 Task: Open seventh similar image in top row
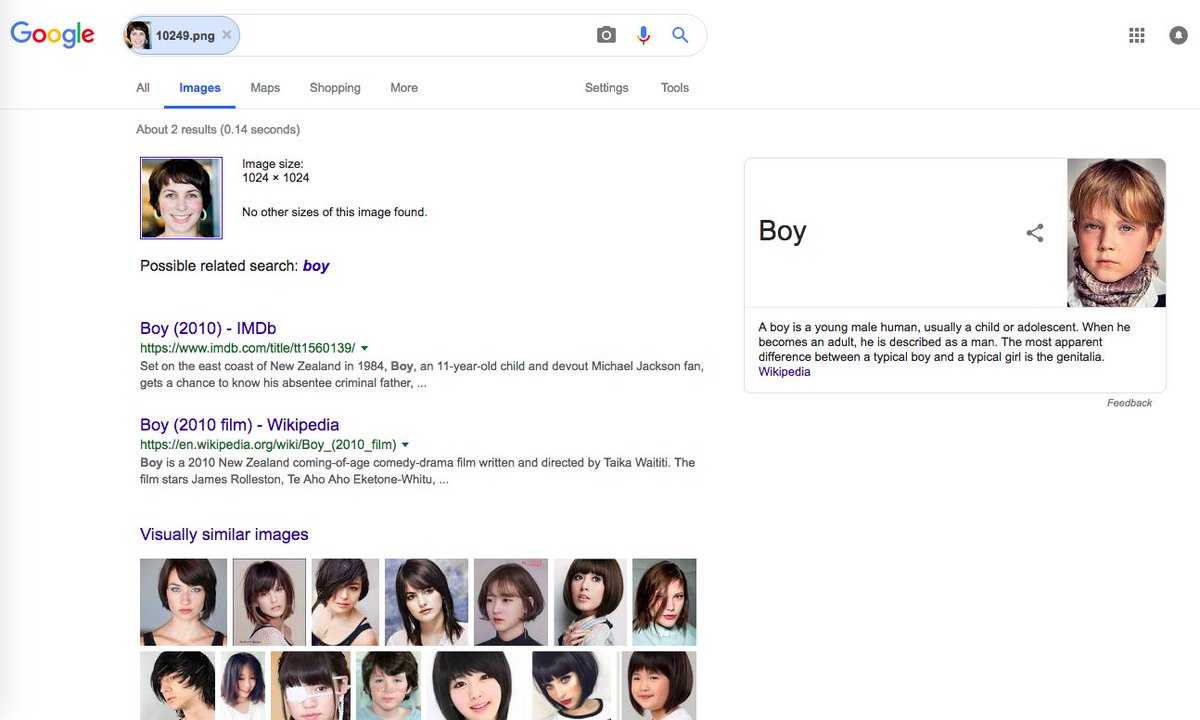coord(664,602)
